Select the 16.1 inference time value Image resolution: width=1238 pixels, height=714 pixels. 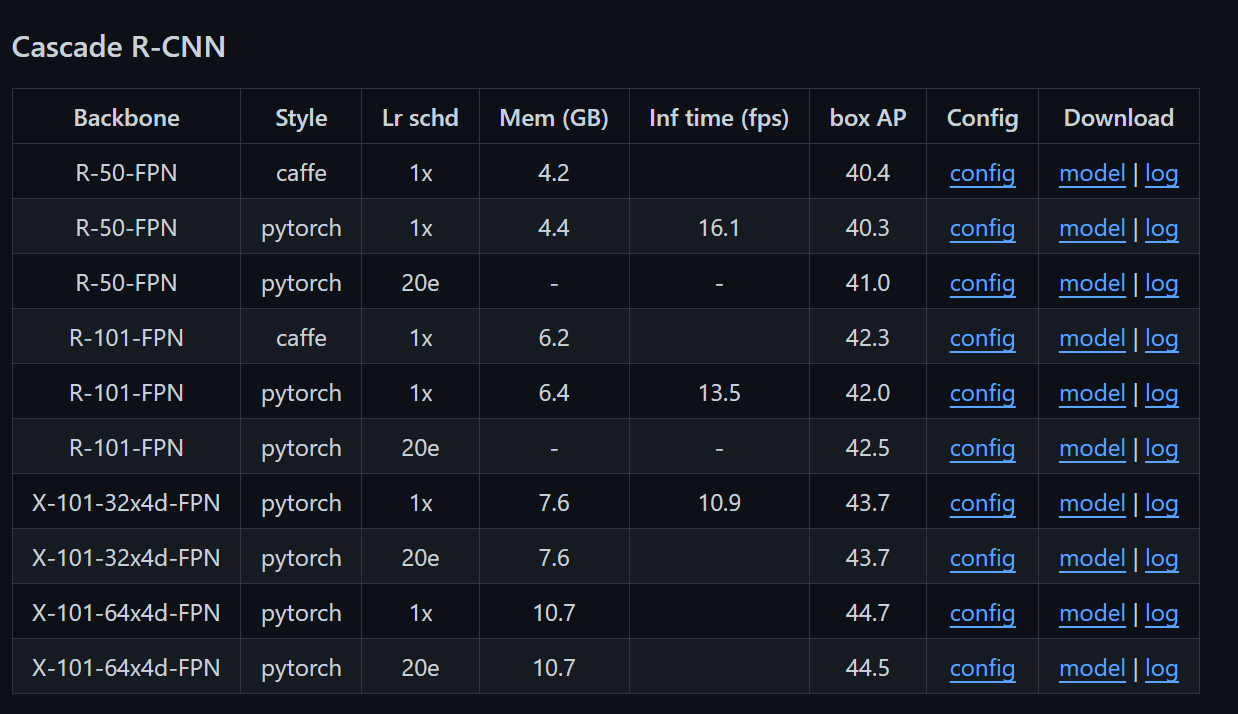click(719, 228)
